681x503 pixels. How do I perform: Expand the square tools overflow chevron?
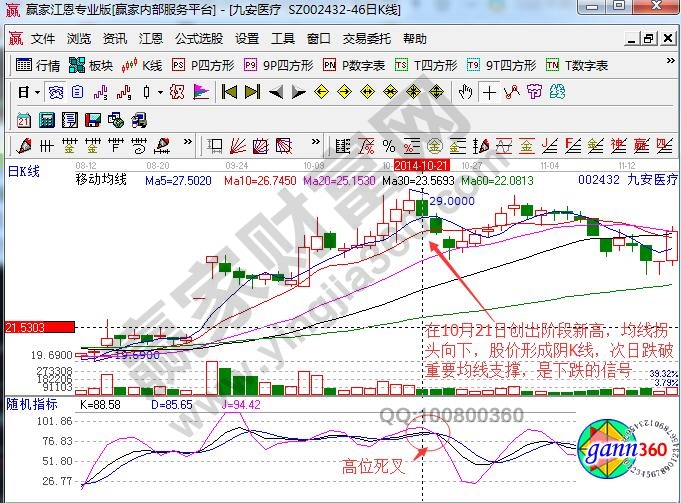[x=316, y=142]
